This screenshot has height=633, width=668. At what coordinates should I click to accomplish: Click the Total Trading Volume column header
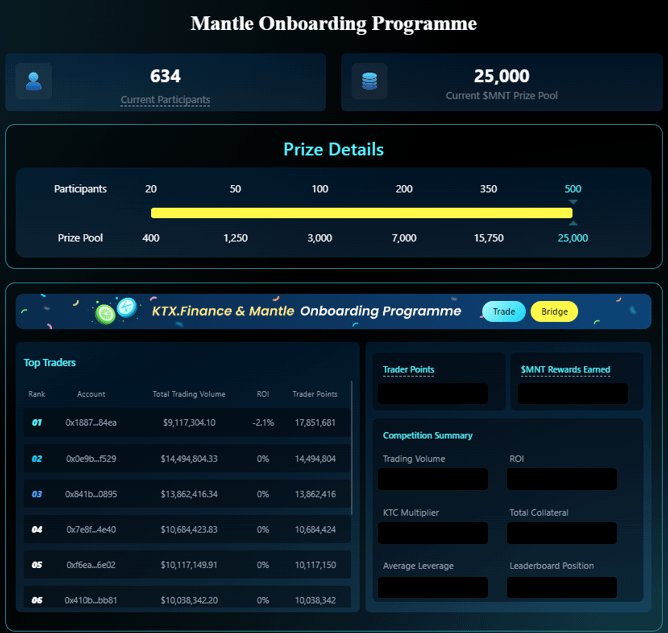coord(189,394)
